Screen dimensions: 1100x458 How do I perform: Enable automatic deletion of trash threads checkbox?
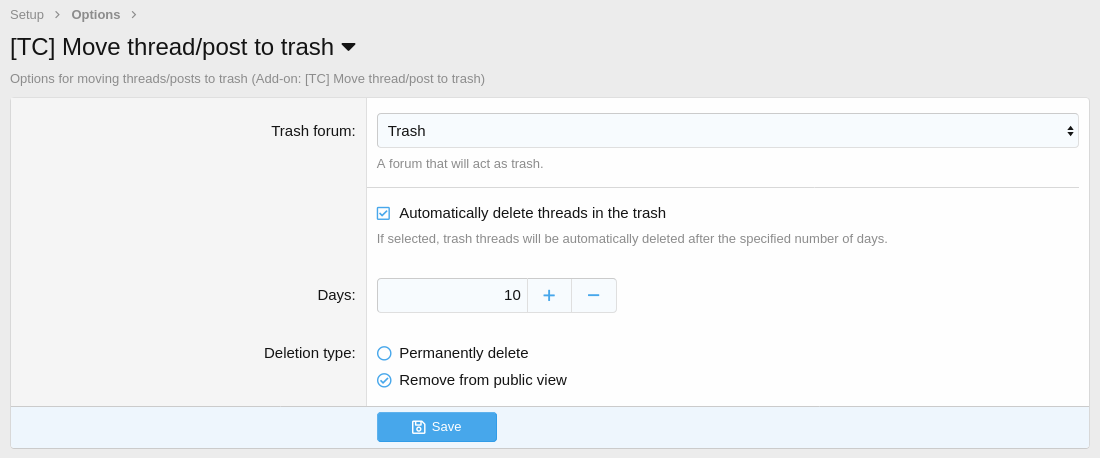(x=383, y=213)
